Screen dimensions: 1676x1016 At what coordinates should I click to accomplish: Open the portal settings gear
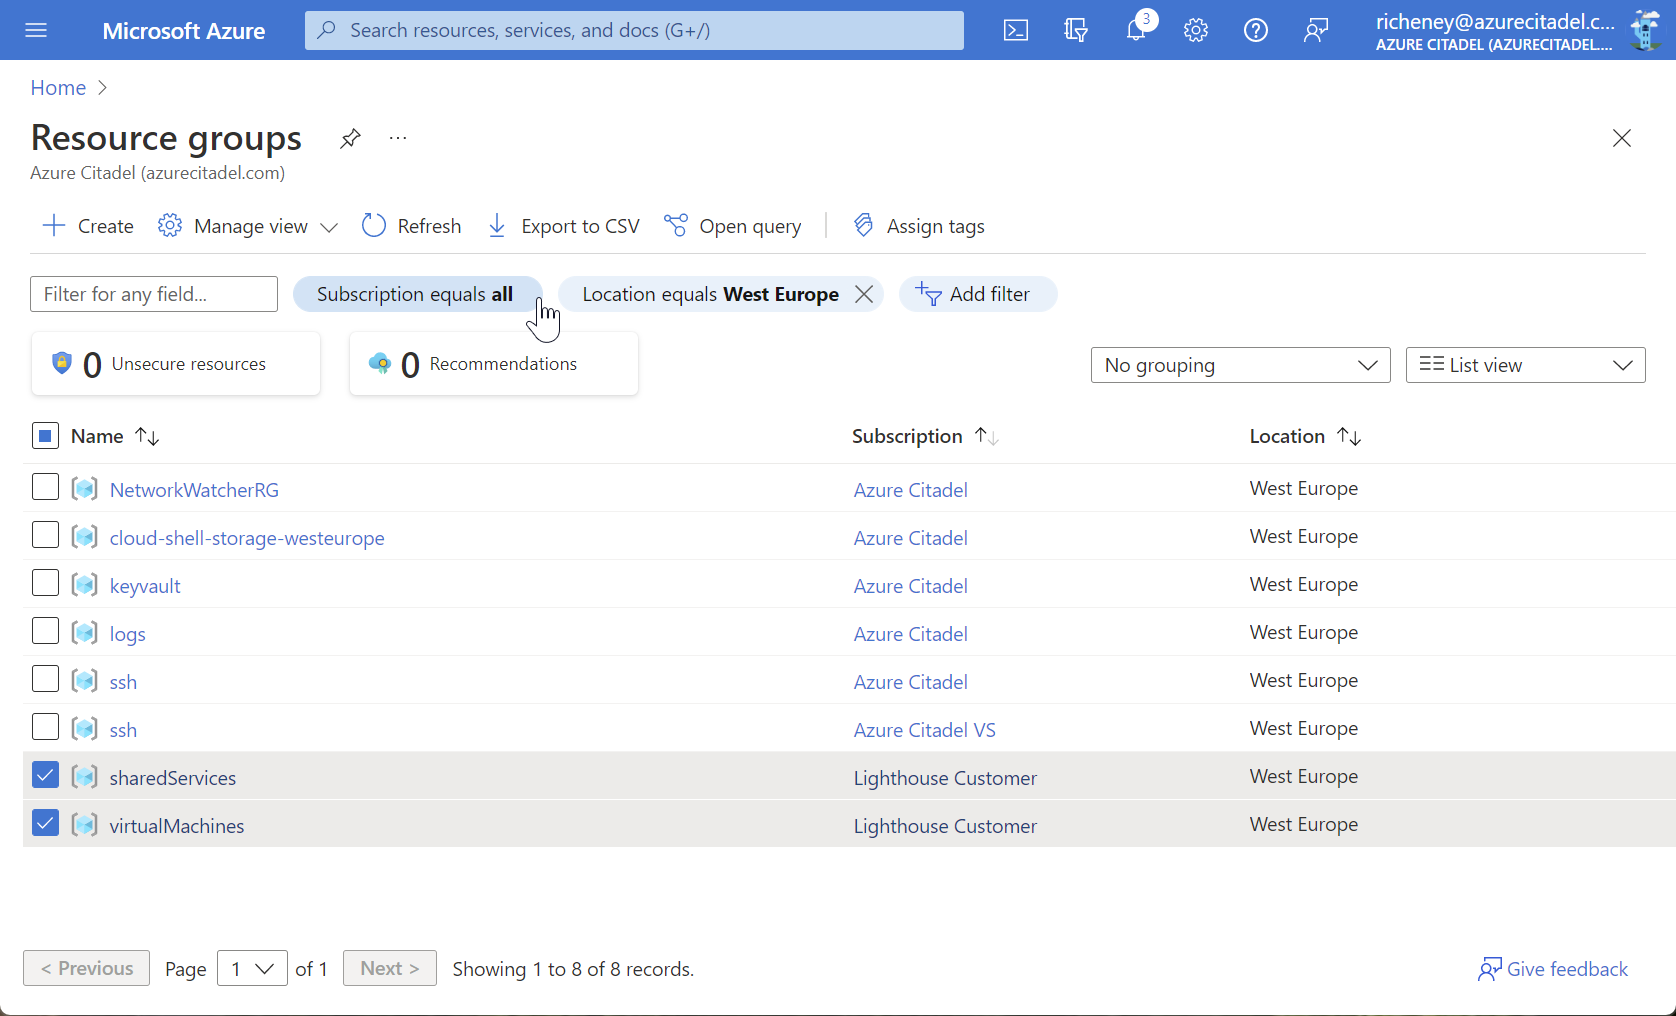[1195, 30]
